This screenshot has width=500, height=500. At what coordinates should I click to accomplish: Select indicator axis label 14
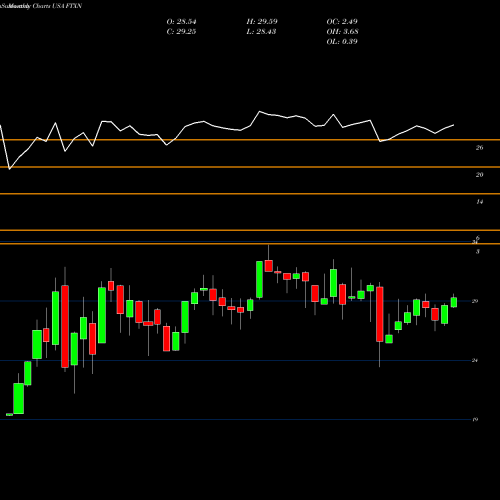(479, 202)
